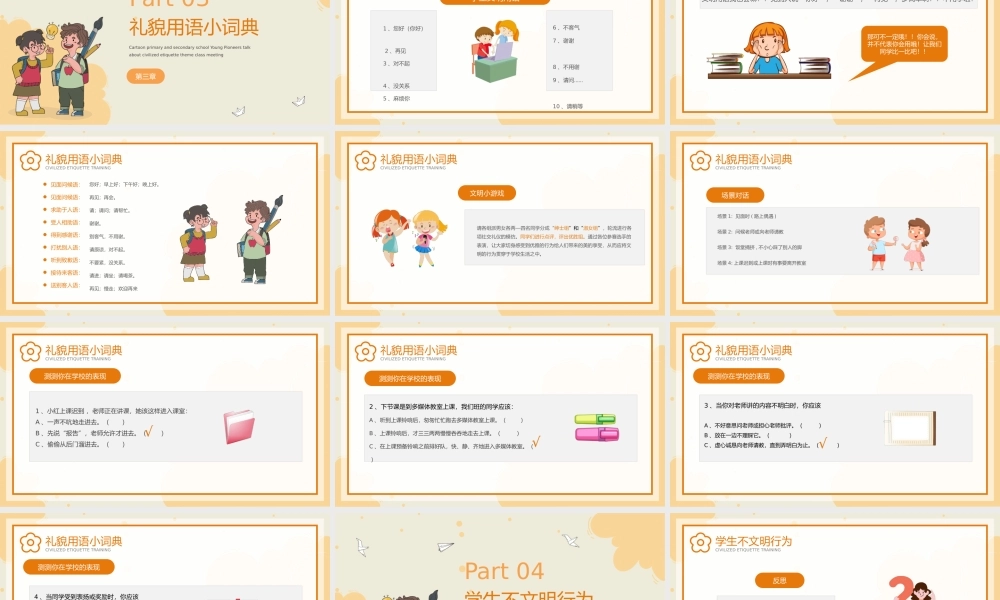Click the flower logo on the quiz question 2 slide

[x=365, y=351]
